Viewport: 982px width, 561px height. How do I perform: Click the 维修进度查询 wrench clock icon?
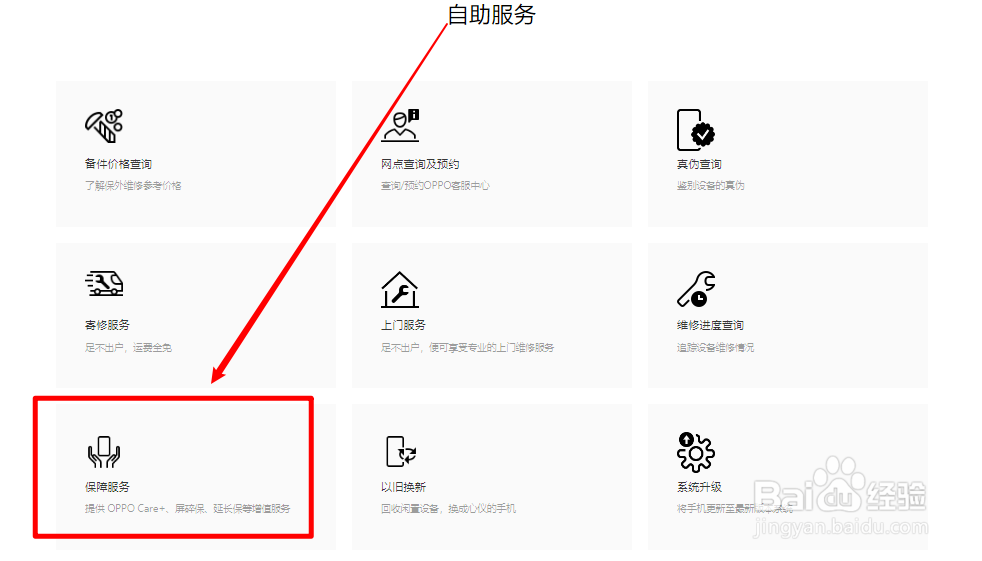[x=696, y=289]
